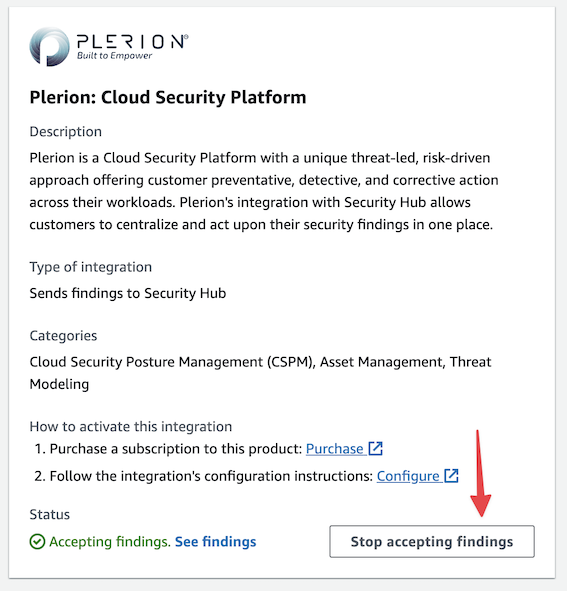Open the Purchase subscription link
Viewport: 567px width, 591px height.
[x=334, y=449]
